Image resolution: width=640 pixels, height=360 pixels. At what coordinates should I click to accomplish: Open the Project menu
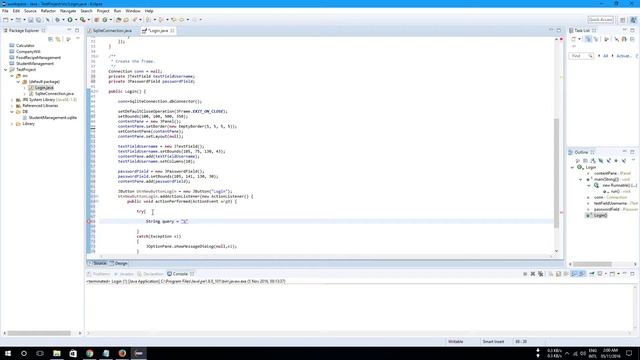coord(103,11)
